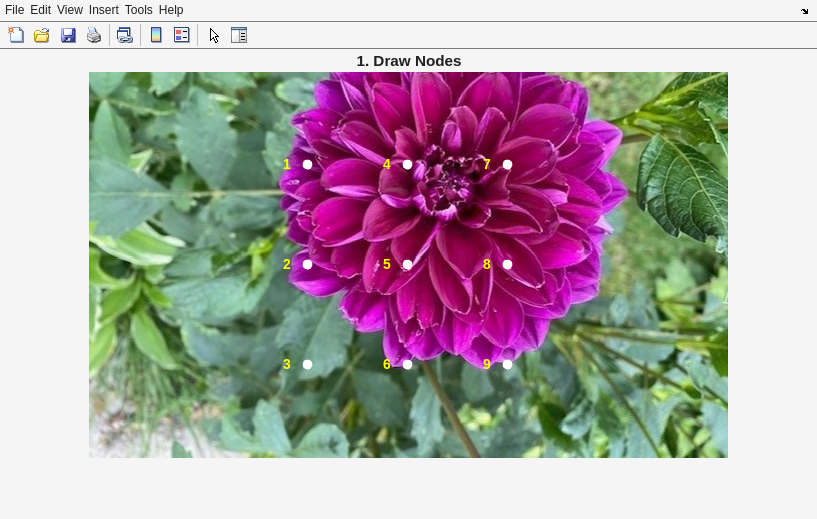
Task: Open the File menu
Action: [14, 10]
